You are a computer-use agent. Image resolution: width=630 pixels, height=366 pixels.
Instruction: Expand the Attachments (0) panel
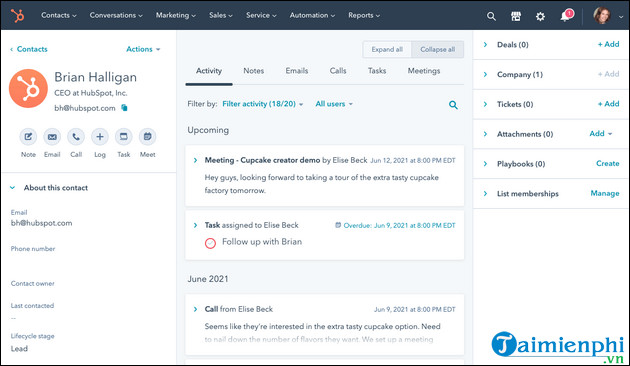click(x=485, y=134)
